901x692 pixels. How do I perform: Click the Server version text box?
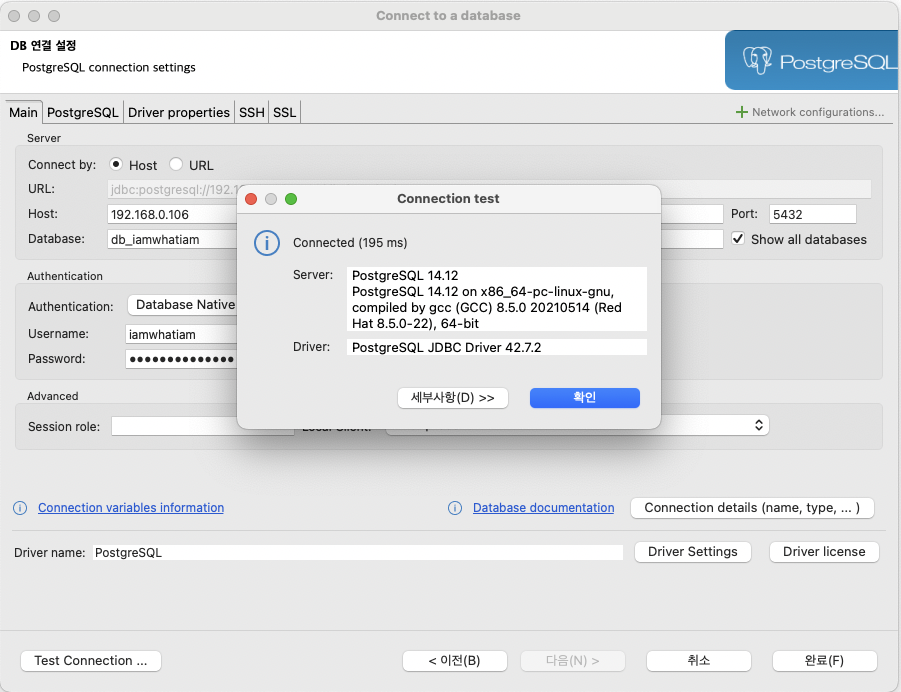point(496,299)
